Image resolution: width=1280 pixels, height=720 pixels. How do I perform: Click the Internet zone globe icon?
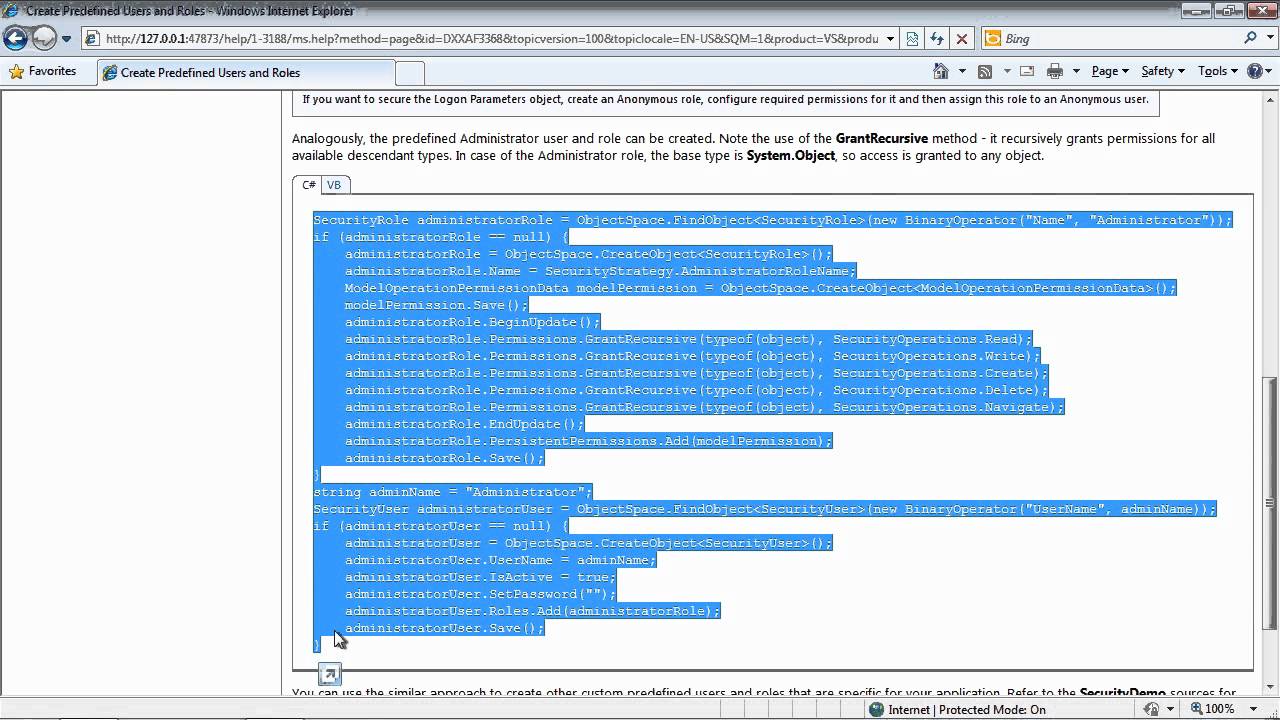tap(876, 709)
